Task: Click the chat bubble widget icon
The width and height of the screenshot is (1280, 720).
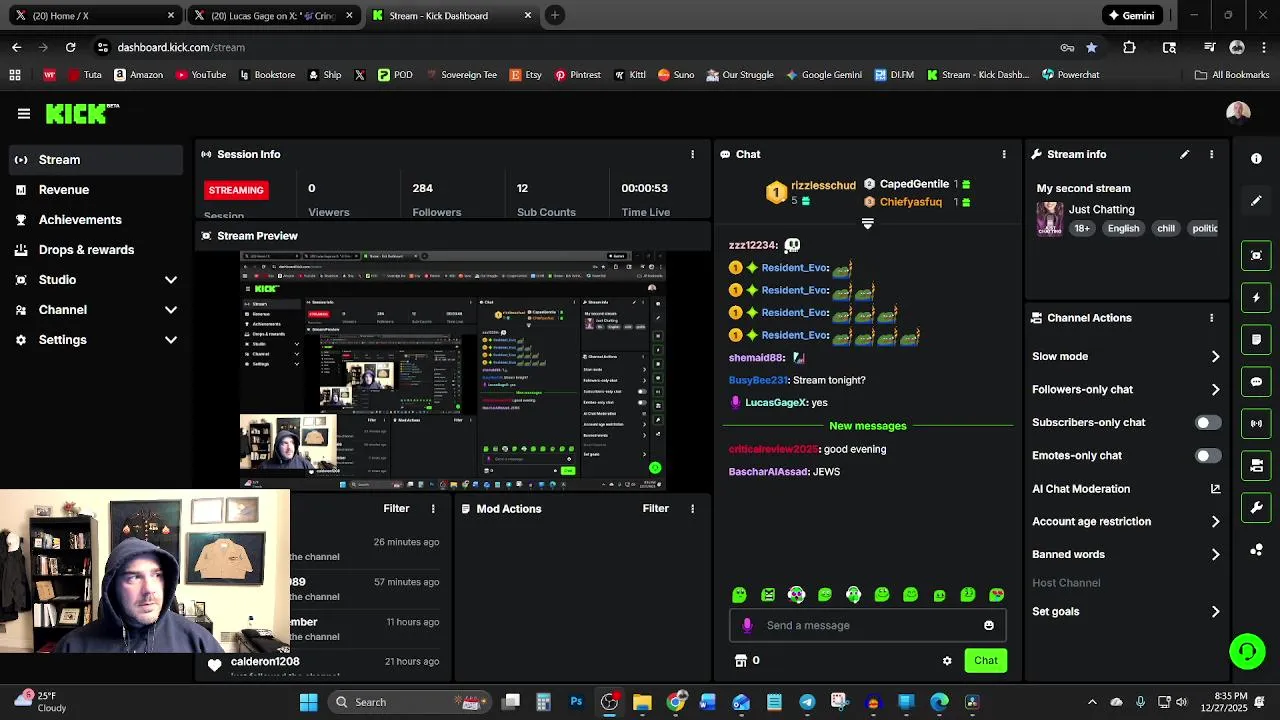Action: tap(1256, 381)
